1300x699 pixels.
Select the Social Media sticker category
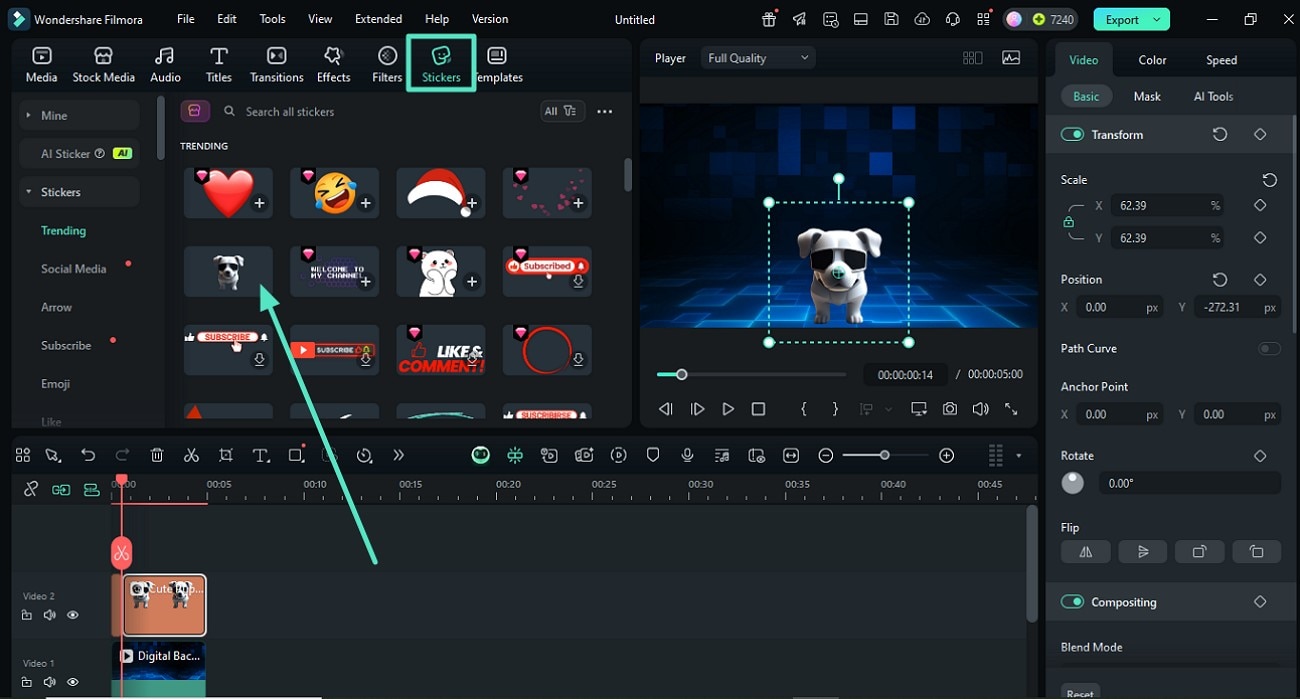coord(74,269)
